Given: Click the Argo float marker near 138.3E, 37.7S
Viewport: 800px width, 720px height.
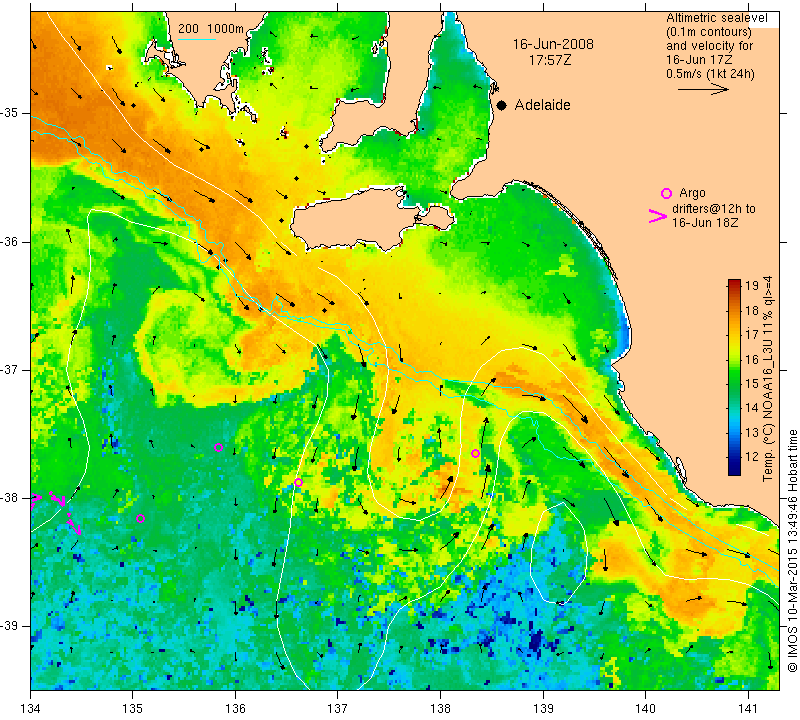Looking at the screenshot, I should [x=475, y=453].
